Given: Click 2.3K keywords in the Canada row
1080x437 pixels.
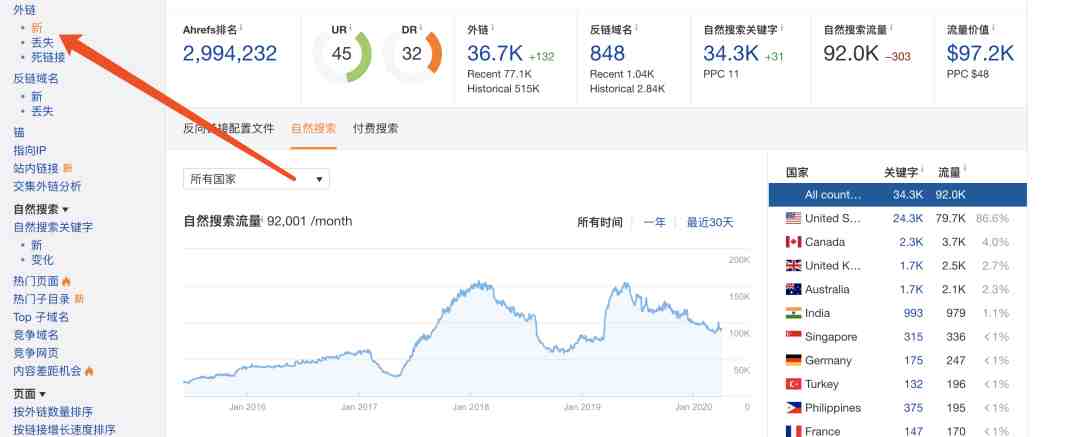Looking at the screenshot, I should click(x=911, y=242).
